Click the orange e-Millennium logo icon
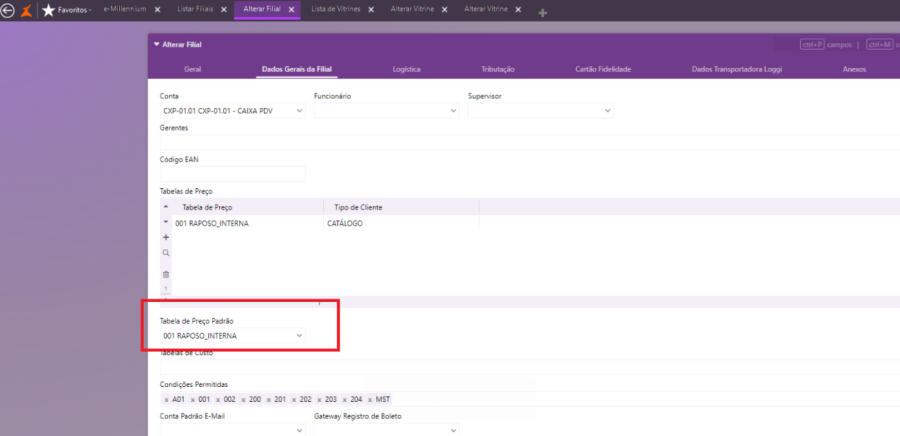The width and height of the screenshot is (900, 436). click(x=26, y=10)
